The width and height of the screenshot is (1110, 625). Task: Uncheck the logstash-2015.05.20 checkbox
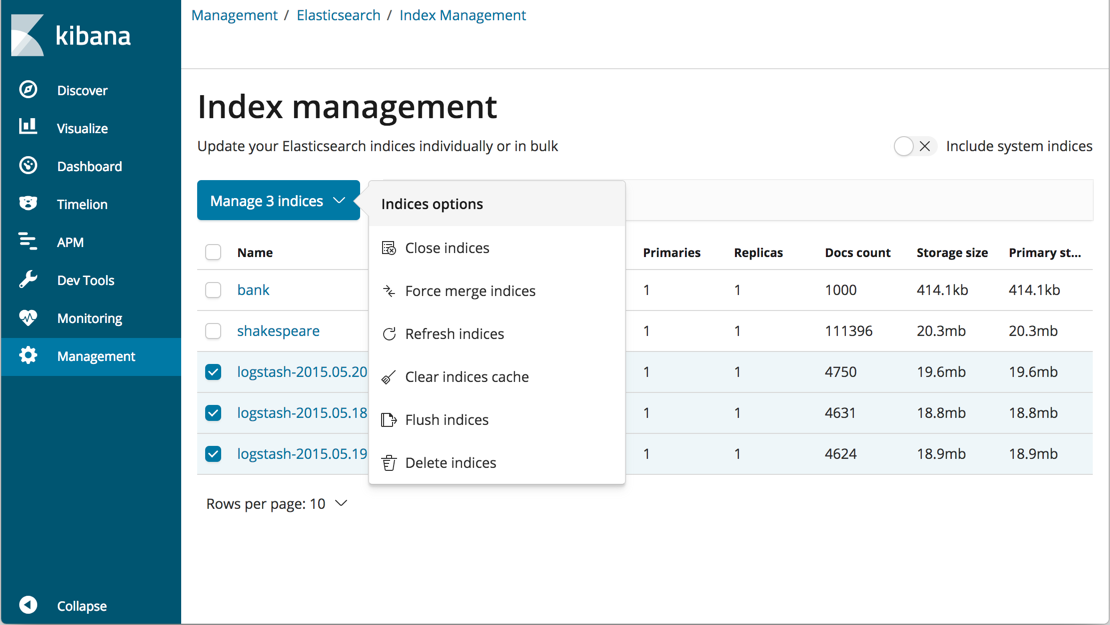click(213, 371)
